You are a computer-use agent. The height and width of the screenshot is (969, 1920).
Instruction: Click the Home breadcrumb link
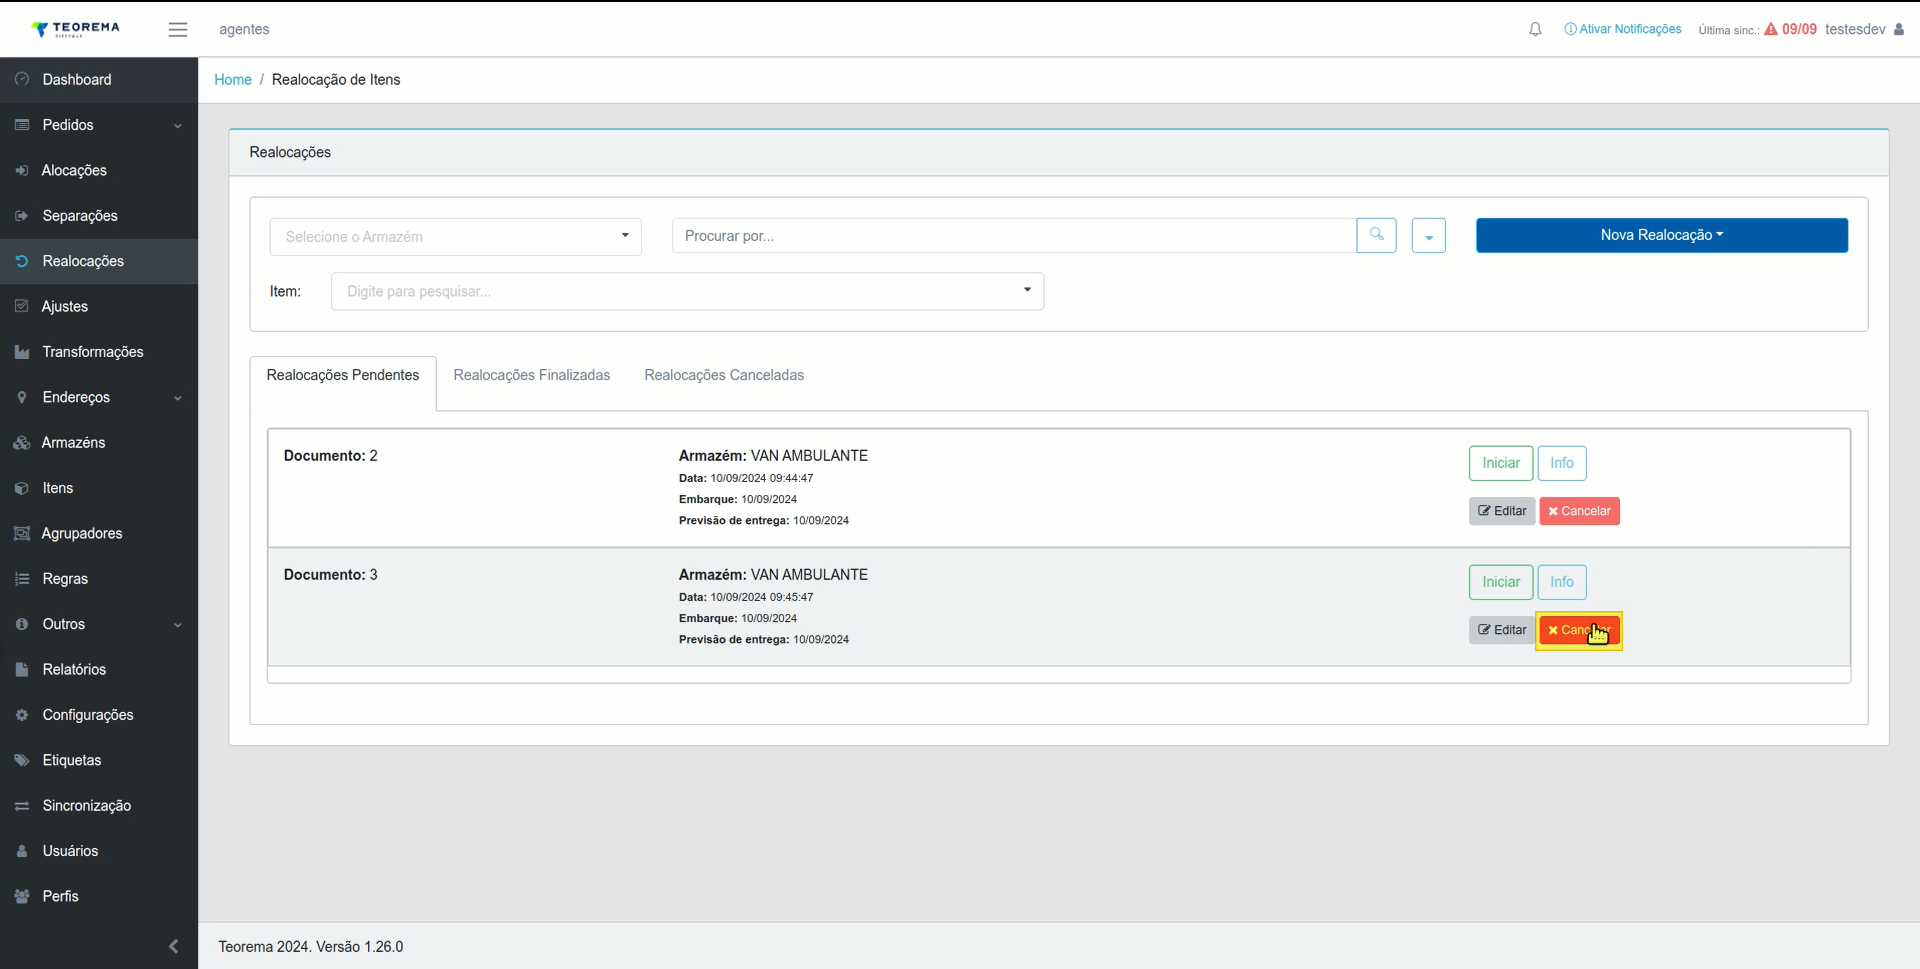point(233,80)
